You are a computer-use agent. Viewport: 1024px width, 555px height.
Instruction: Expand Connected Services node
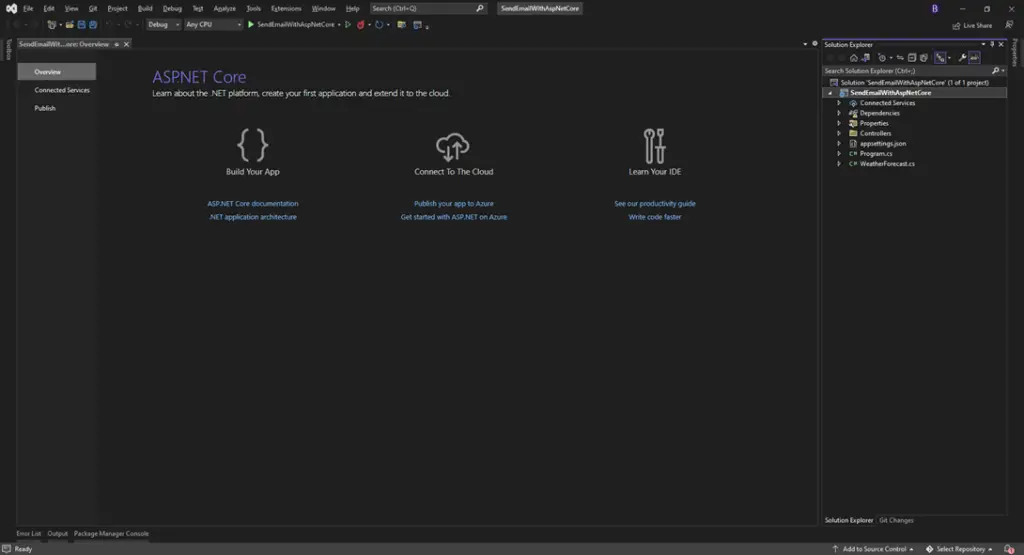[839, 103]
